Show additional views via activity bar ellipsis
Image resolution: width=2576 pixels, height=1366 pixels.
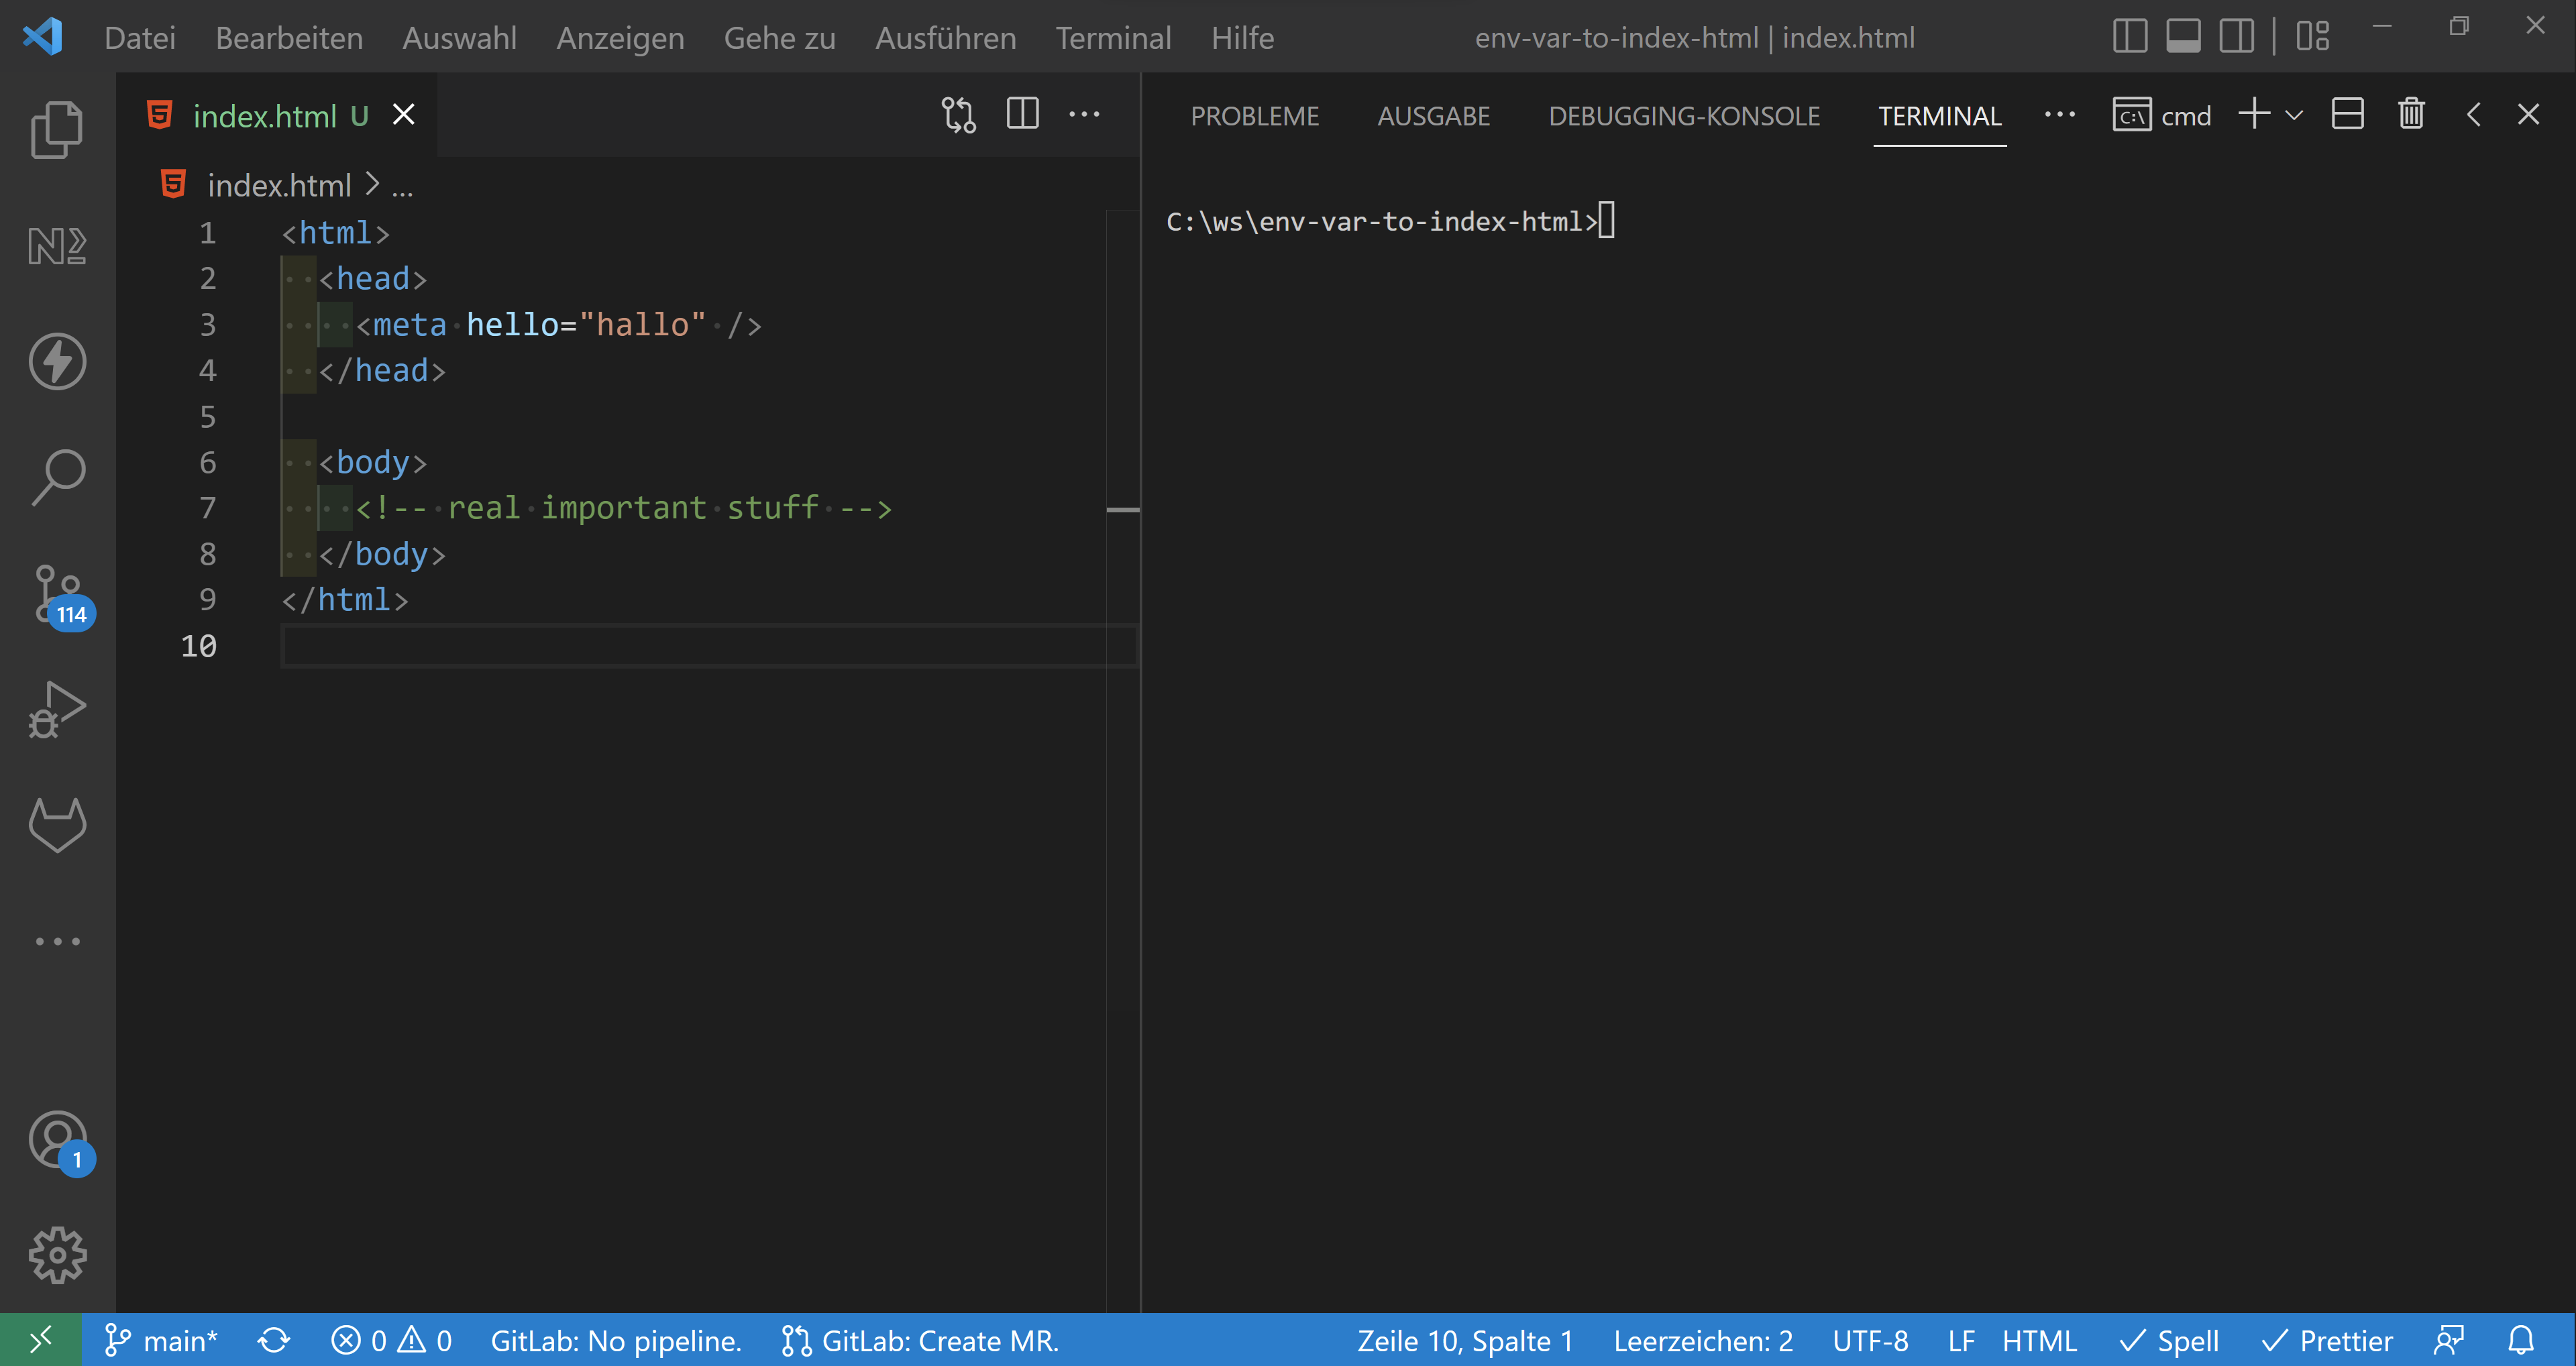pos(57,941)
